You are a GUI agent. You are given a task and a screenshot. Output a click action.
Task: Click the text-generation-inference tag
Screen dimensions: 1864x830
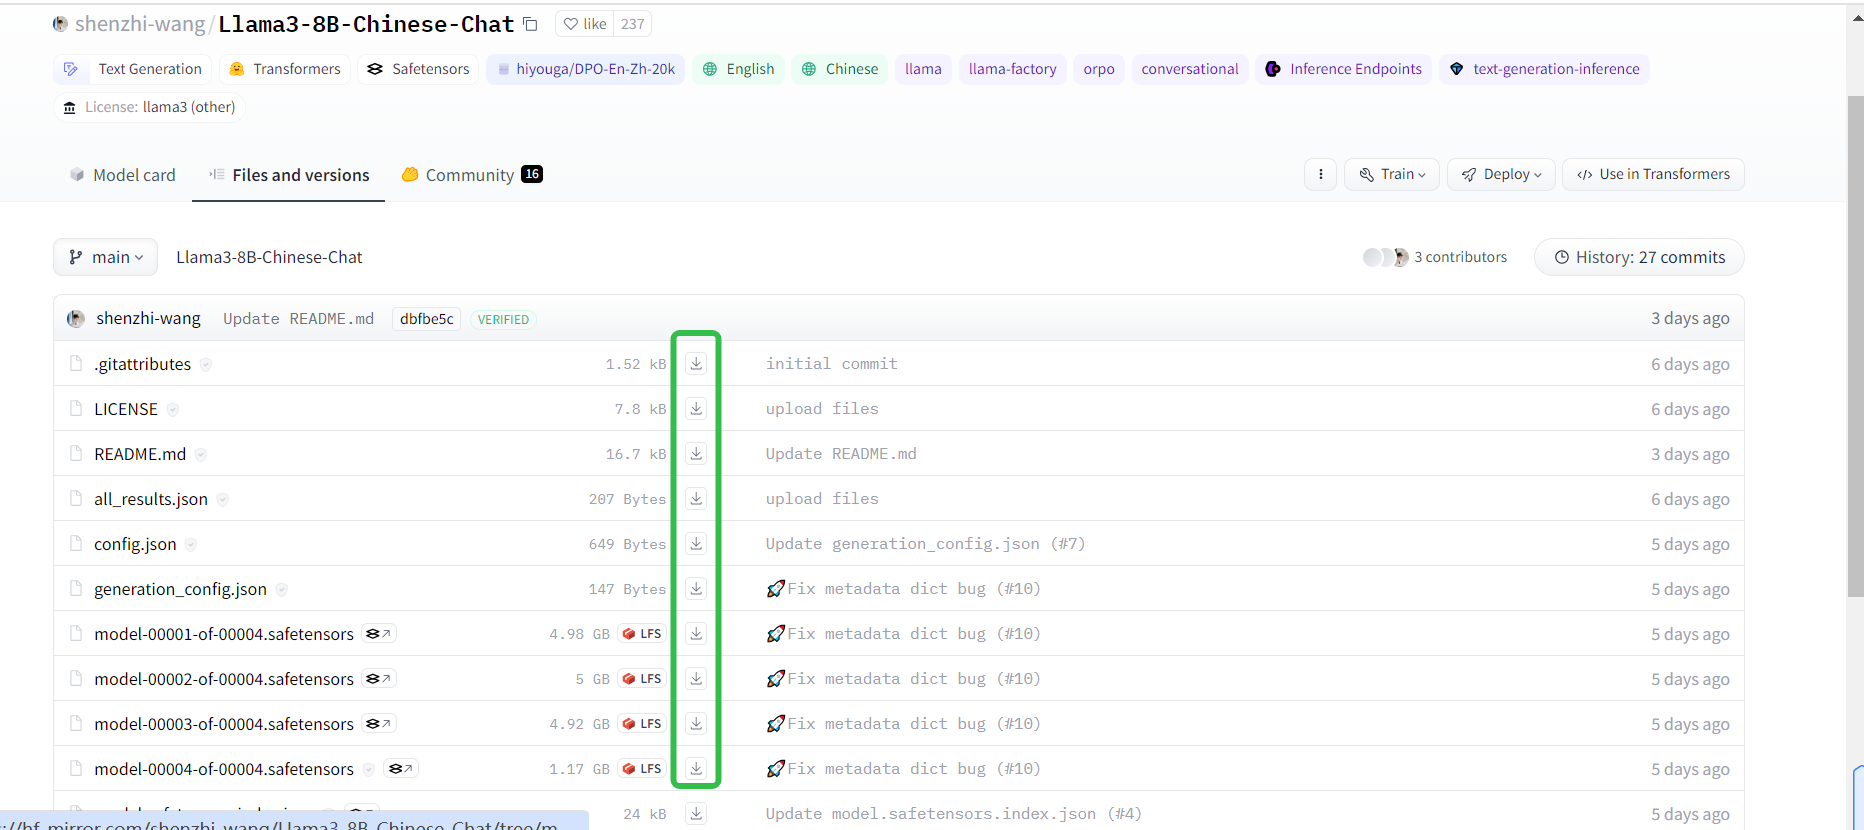1544,69
